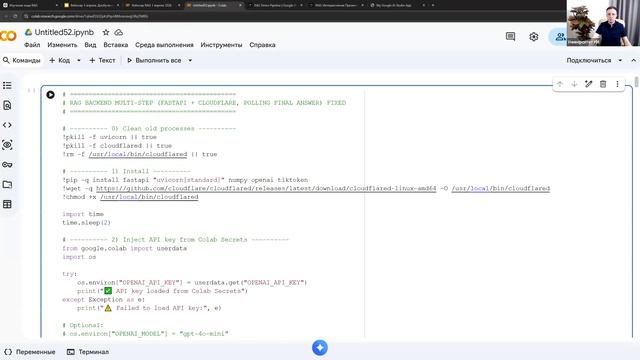Image resolution: width=640 pixels, height=360 pixels.
Task: Open the Справка menu
Action: [x=262, y=45]
